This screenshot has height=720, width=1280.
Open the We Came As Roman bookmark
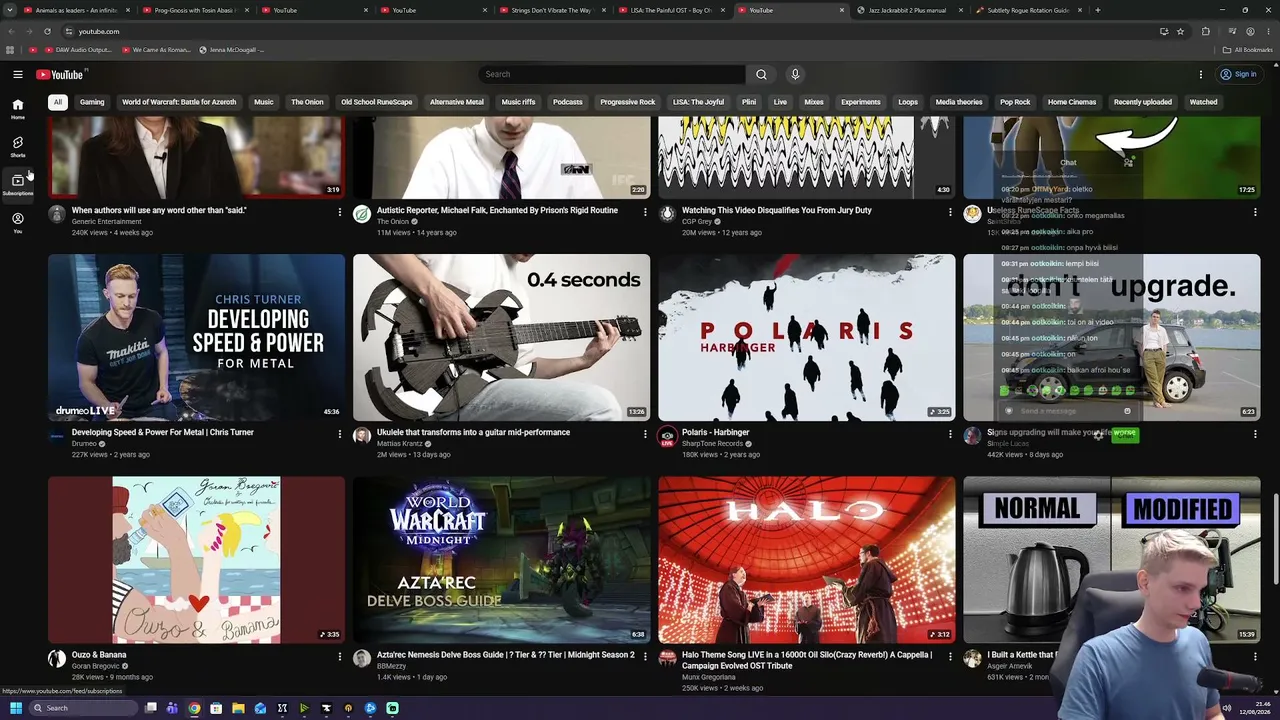pyautogui.click(x=155, y=50)
